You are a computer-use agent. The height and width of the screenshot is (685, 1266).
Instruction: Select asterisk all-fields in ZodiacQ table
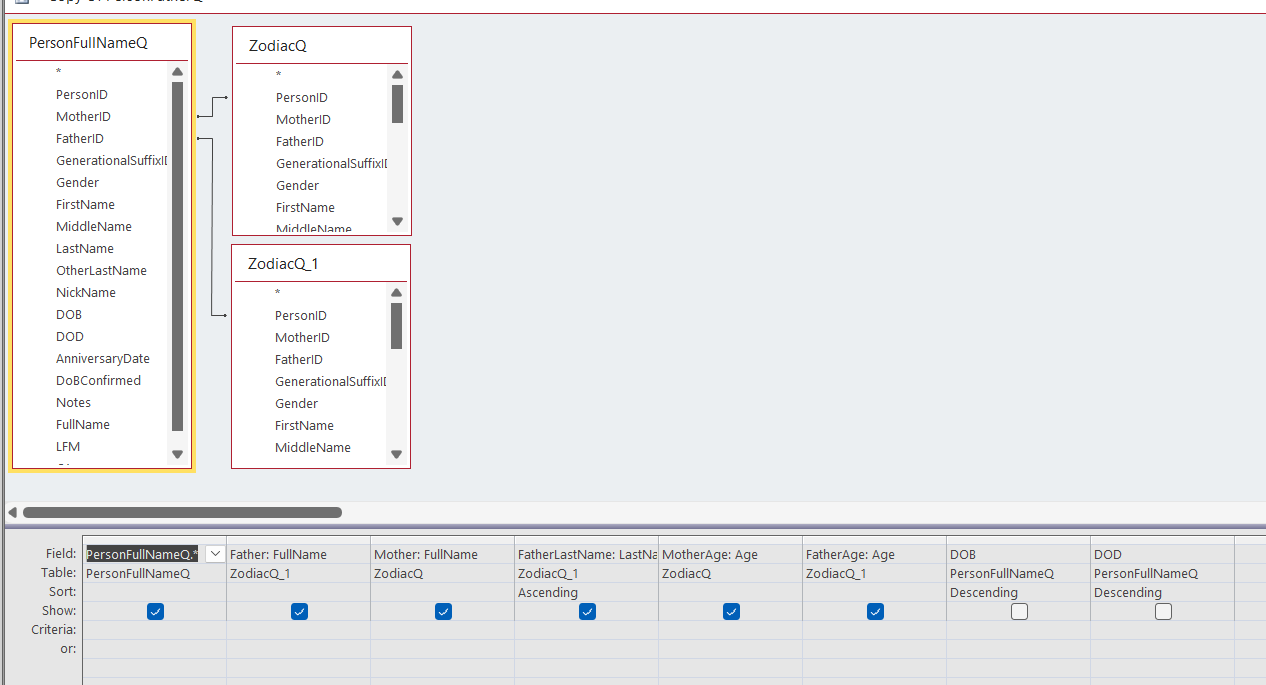pyautogui.click(x=278, y=75)
